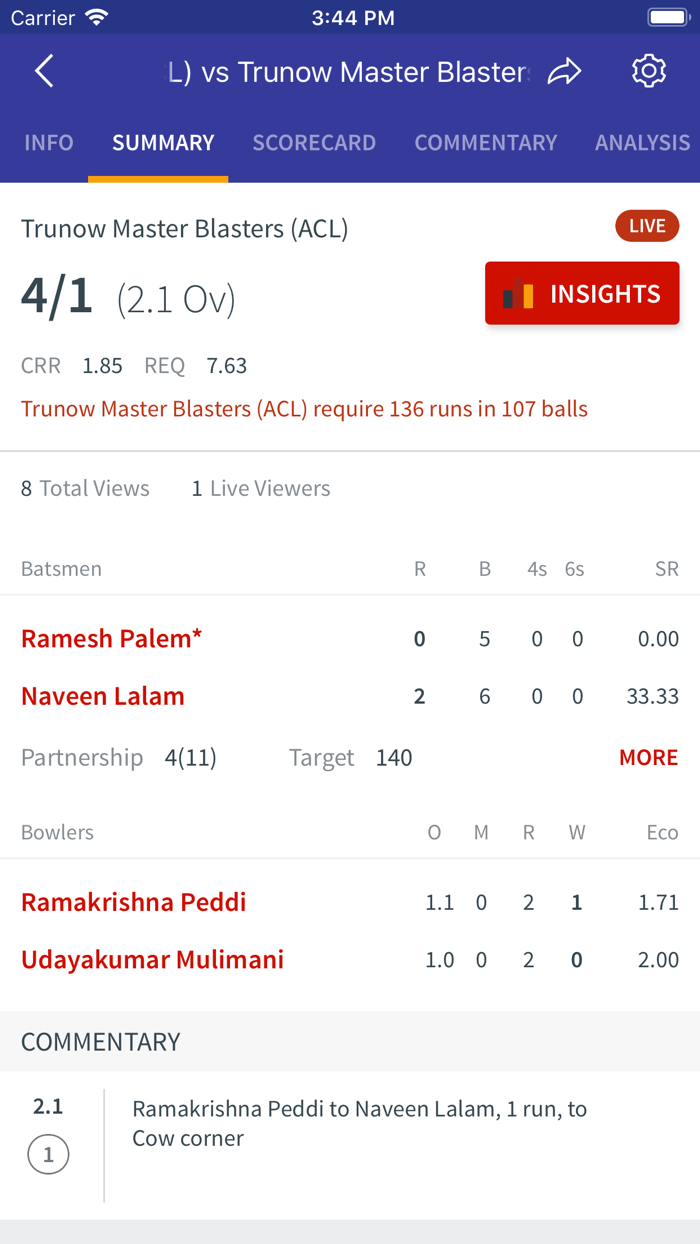The image size is (700, 1244).
Task: Go back using the back arrow
Action: (x=43, y=70)
